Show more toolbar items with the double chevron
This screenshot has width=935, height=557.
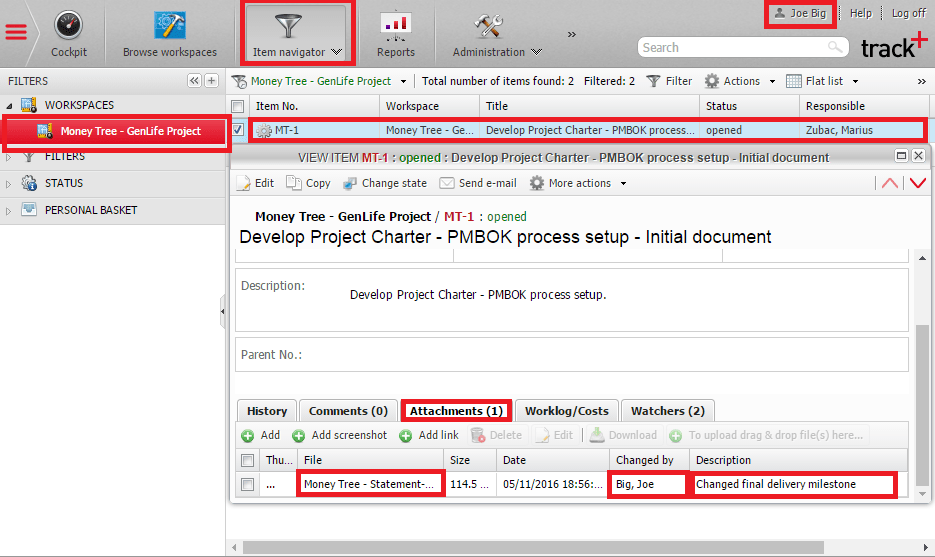(x=572, y=35)
